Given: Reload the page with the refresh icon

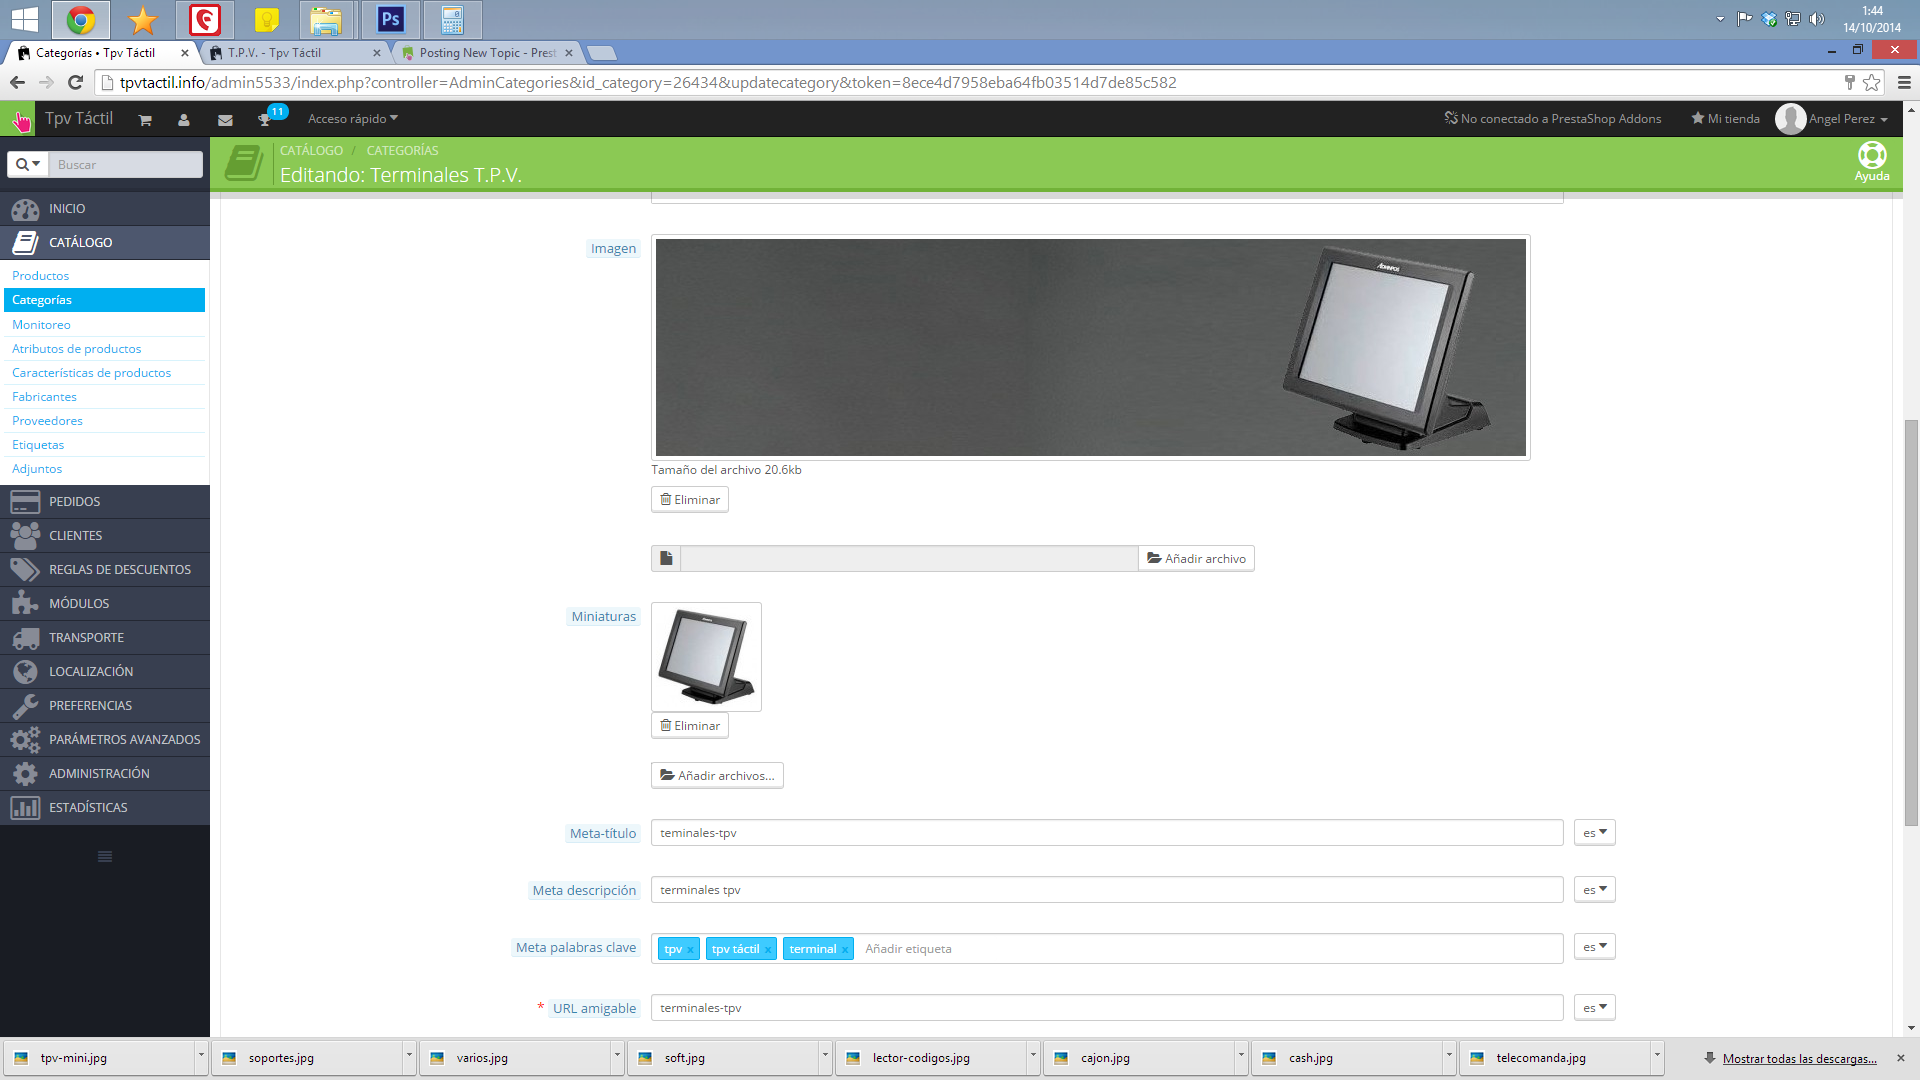Looking at the screenshot, I should 75,83.
